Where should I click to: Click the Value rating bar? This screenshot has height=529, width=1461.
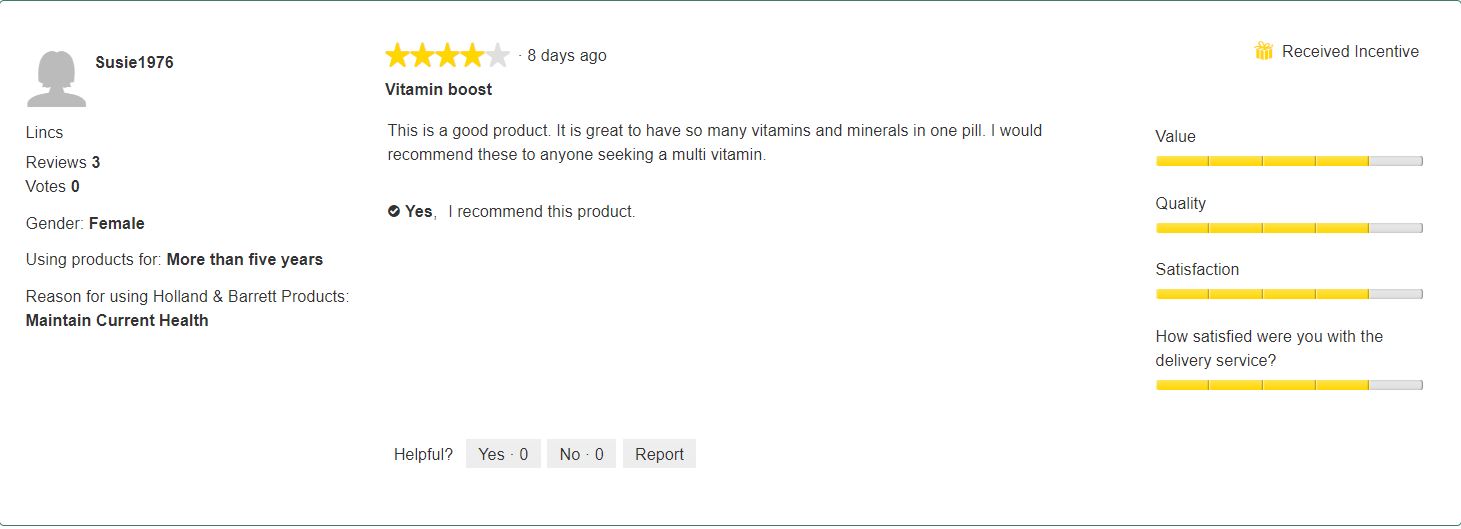pos(1289,161)
